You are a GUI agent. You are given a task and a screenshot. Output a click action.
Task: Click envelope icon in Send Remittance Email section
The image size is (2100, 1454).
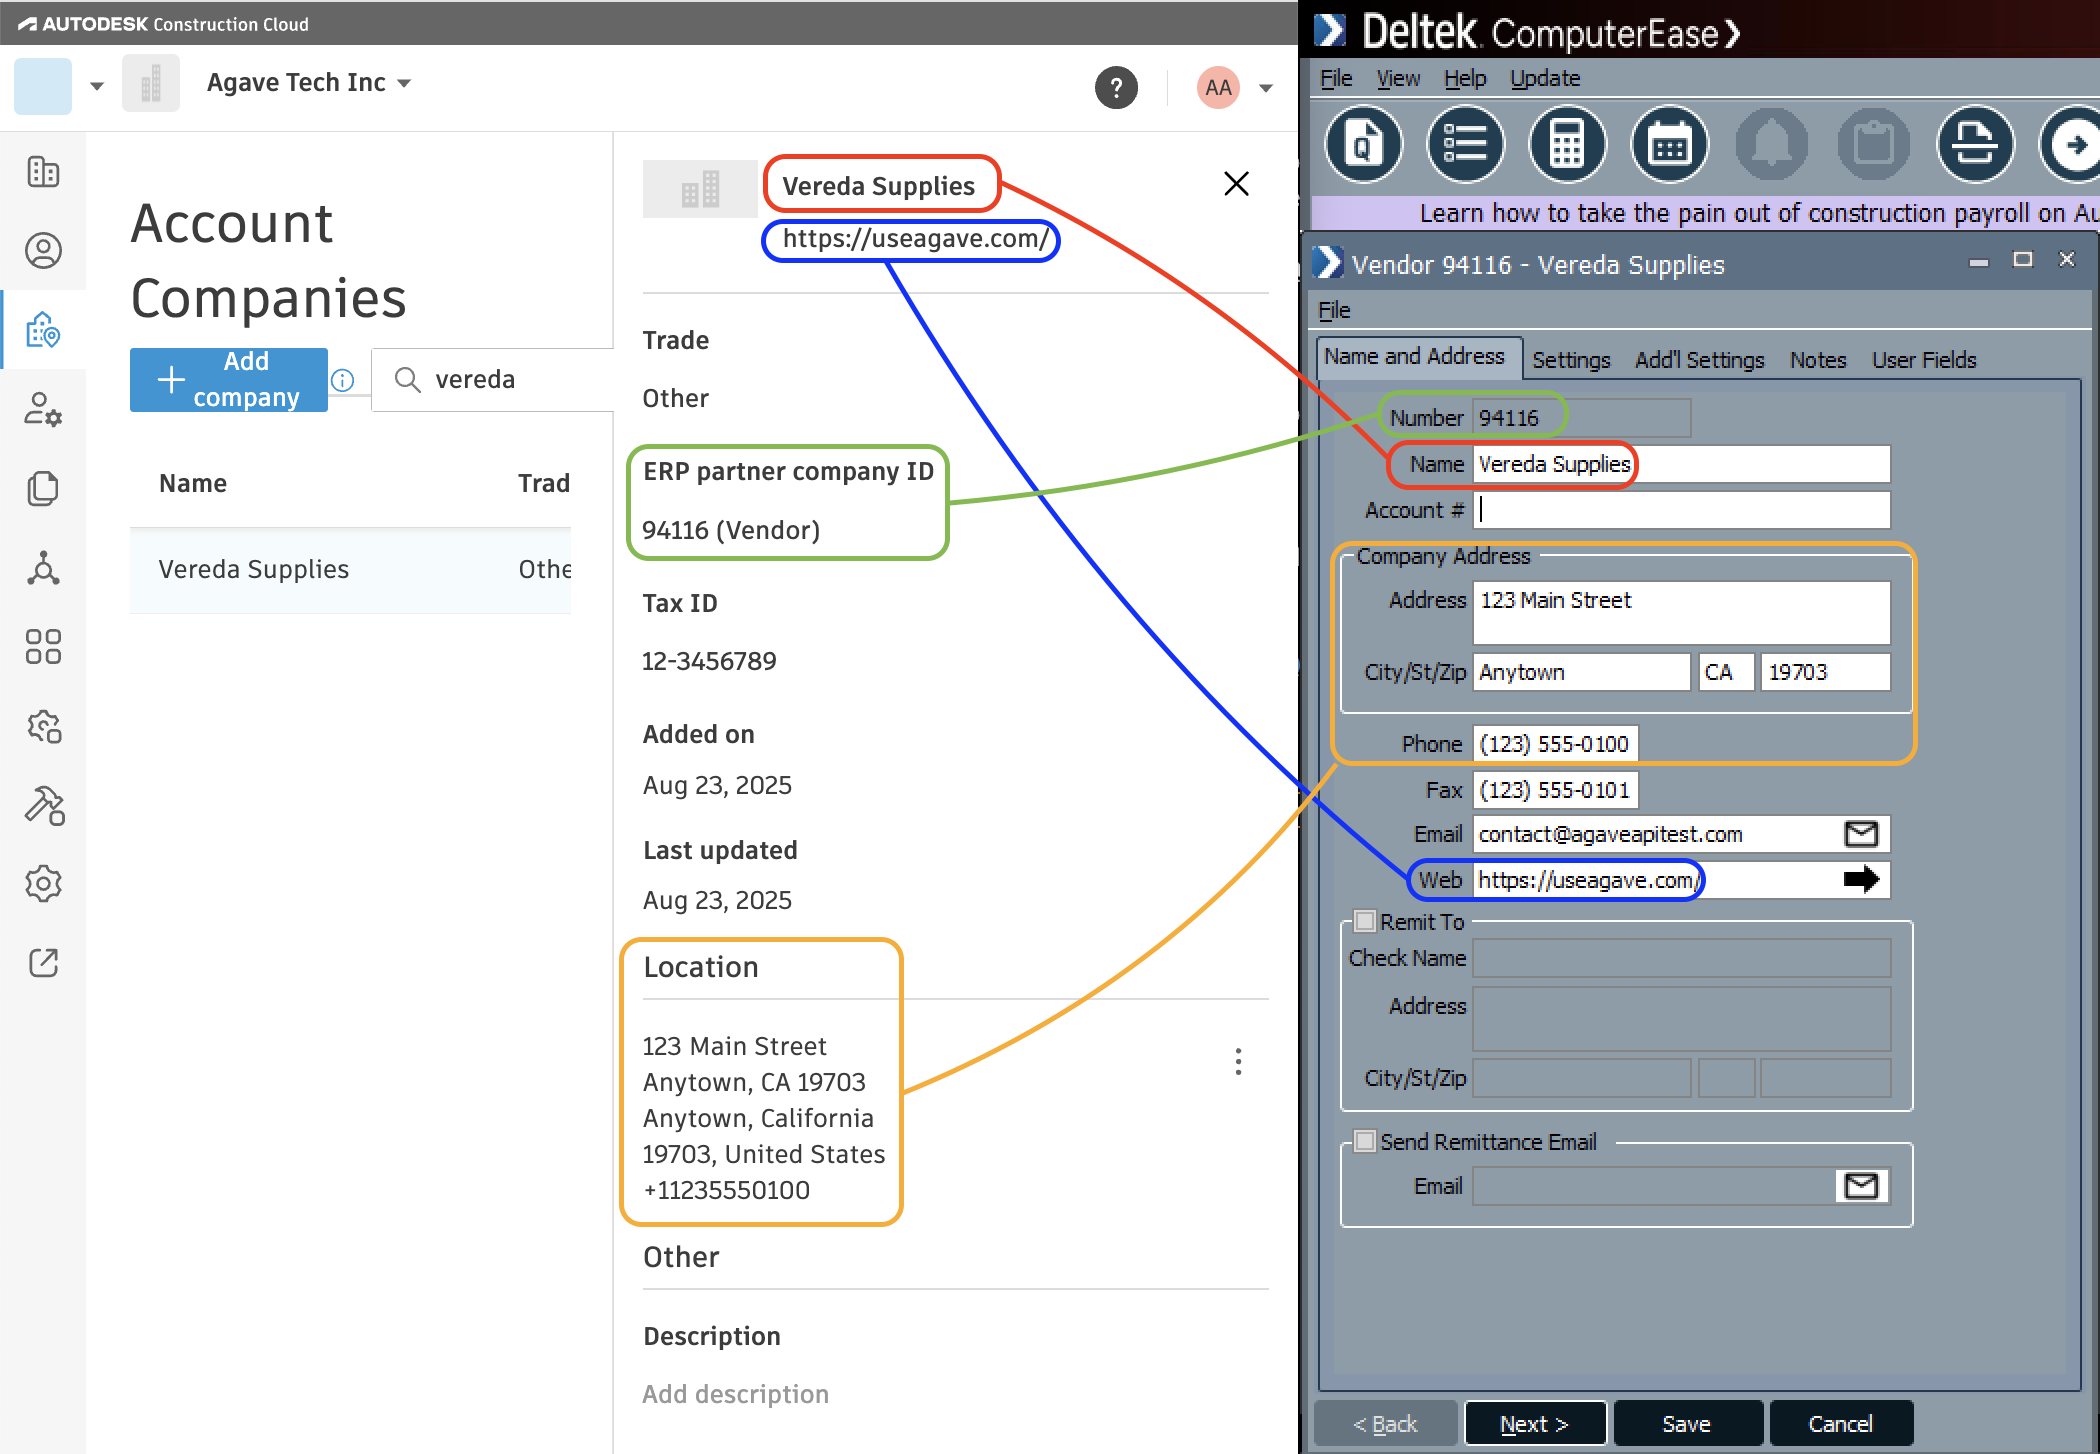point(1861,1186)
